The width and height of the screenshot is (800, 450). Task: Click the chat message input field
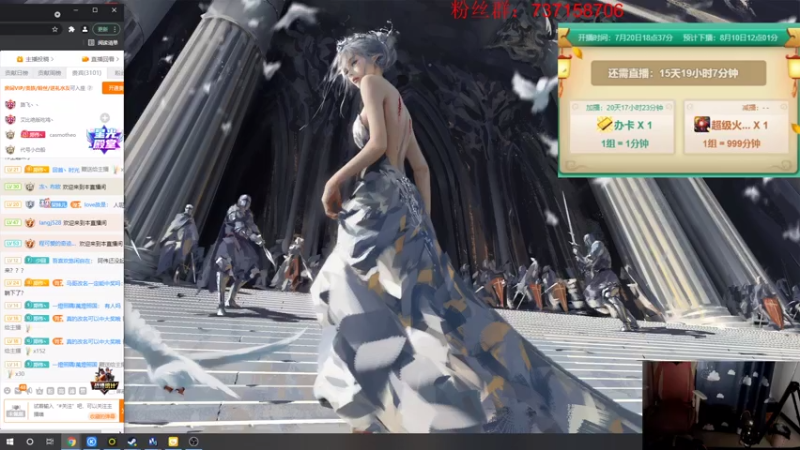tap(74, 410)
